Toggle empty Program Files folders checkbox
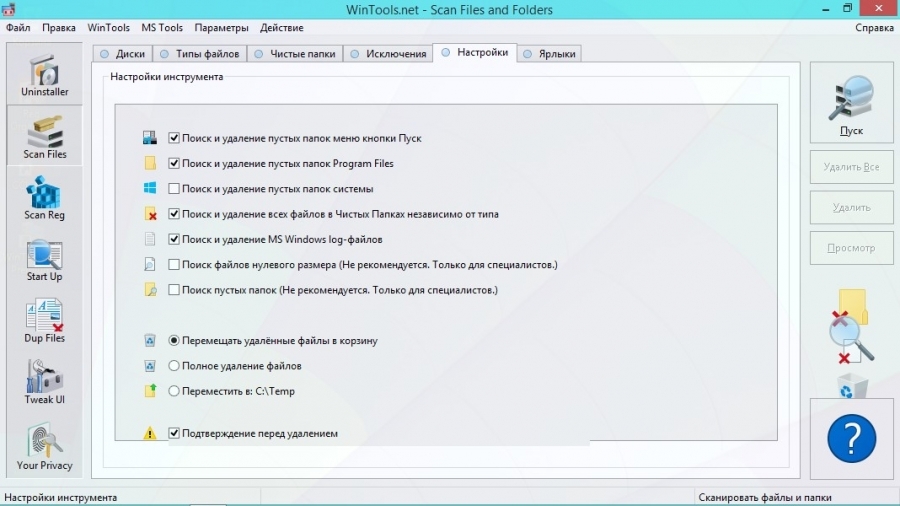Screen dimensions: 900x506 click(174, 163)
